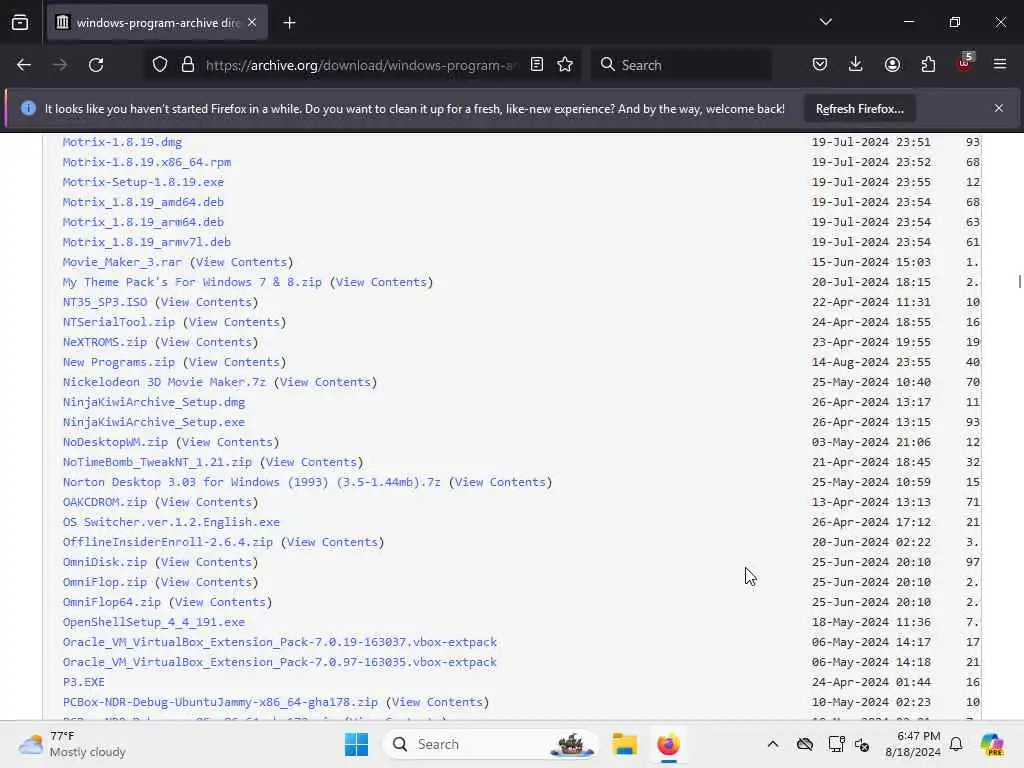
Task: Open OneDrive tray icon
Action: tap(805, 744)
